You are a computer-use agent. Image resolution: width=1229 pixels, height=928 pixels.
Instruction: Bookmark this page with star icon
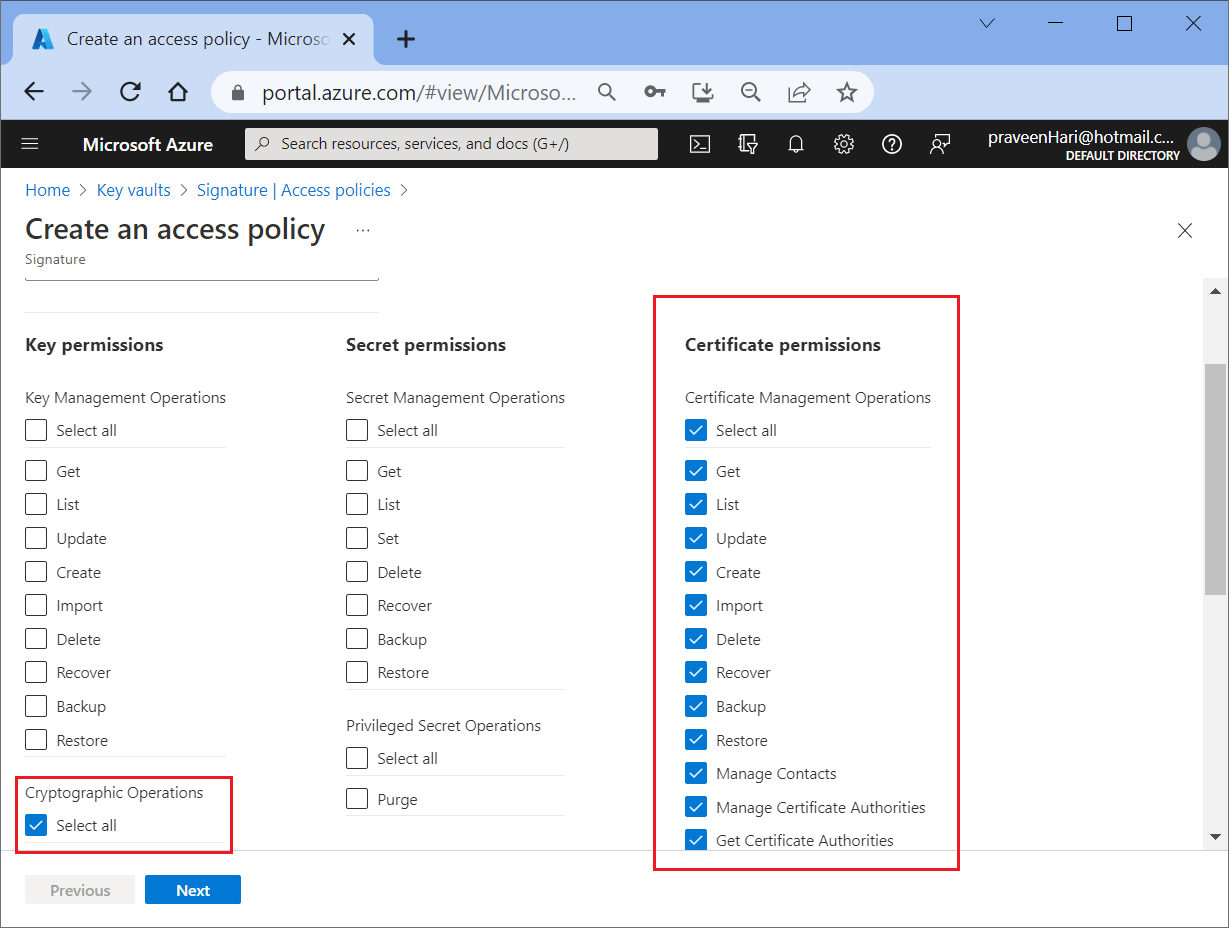click(847, 92)
